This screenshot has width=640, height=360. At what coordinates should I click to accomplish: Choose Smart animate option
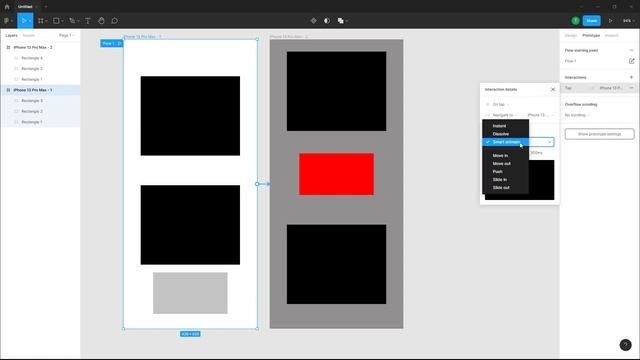tap(506, 142)
